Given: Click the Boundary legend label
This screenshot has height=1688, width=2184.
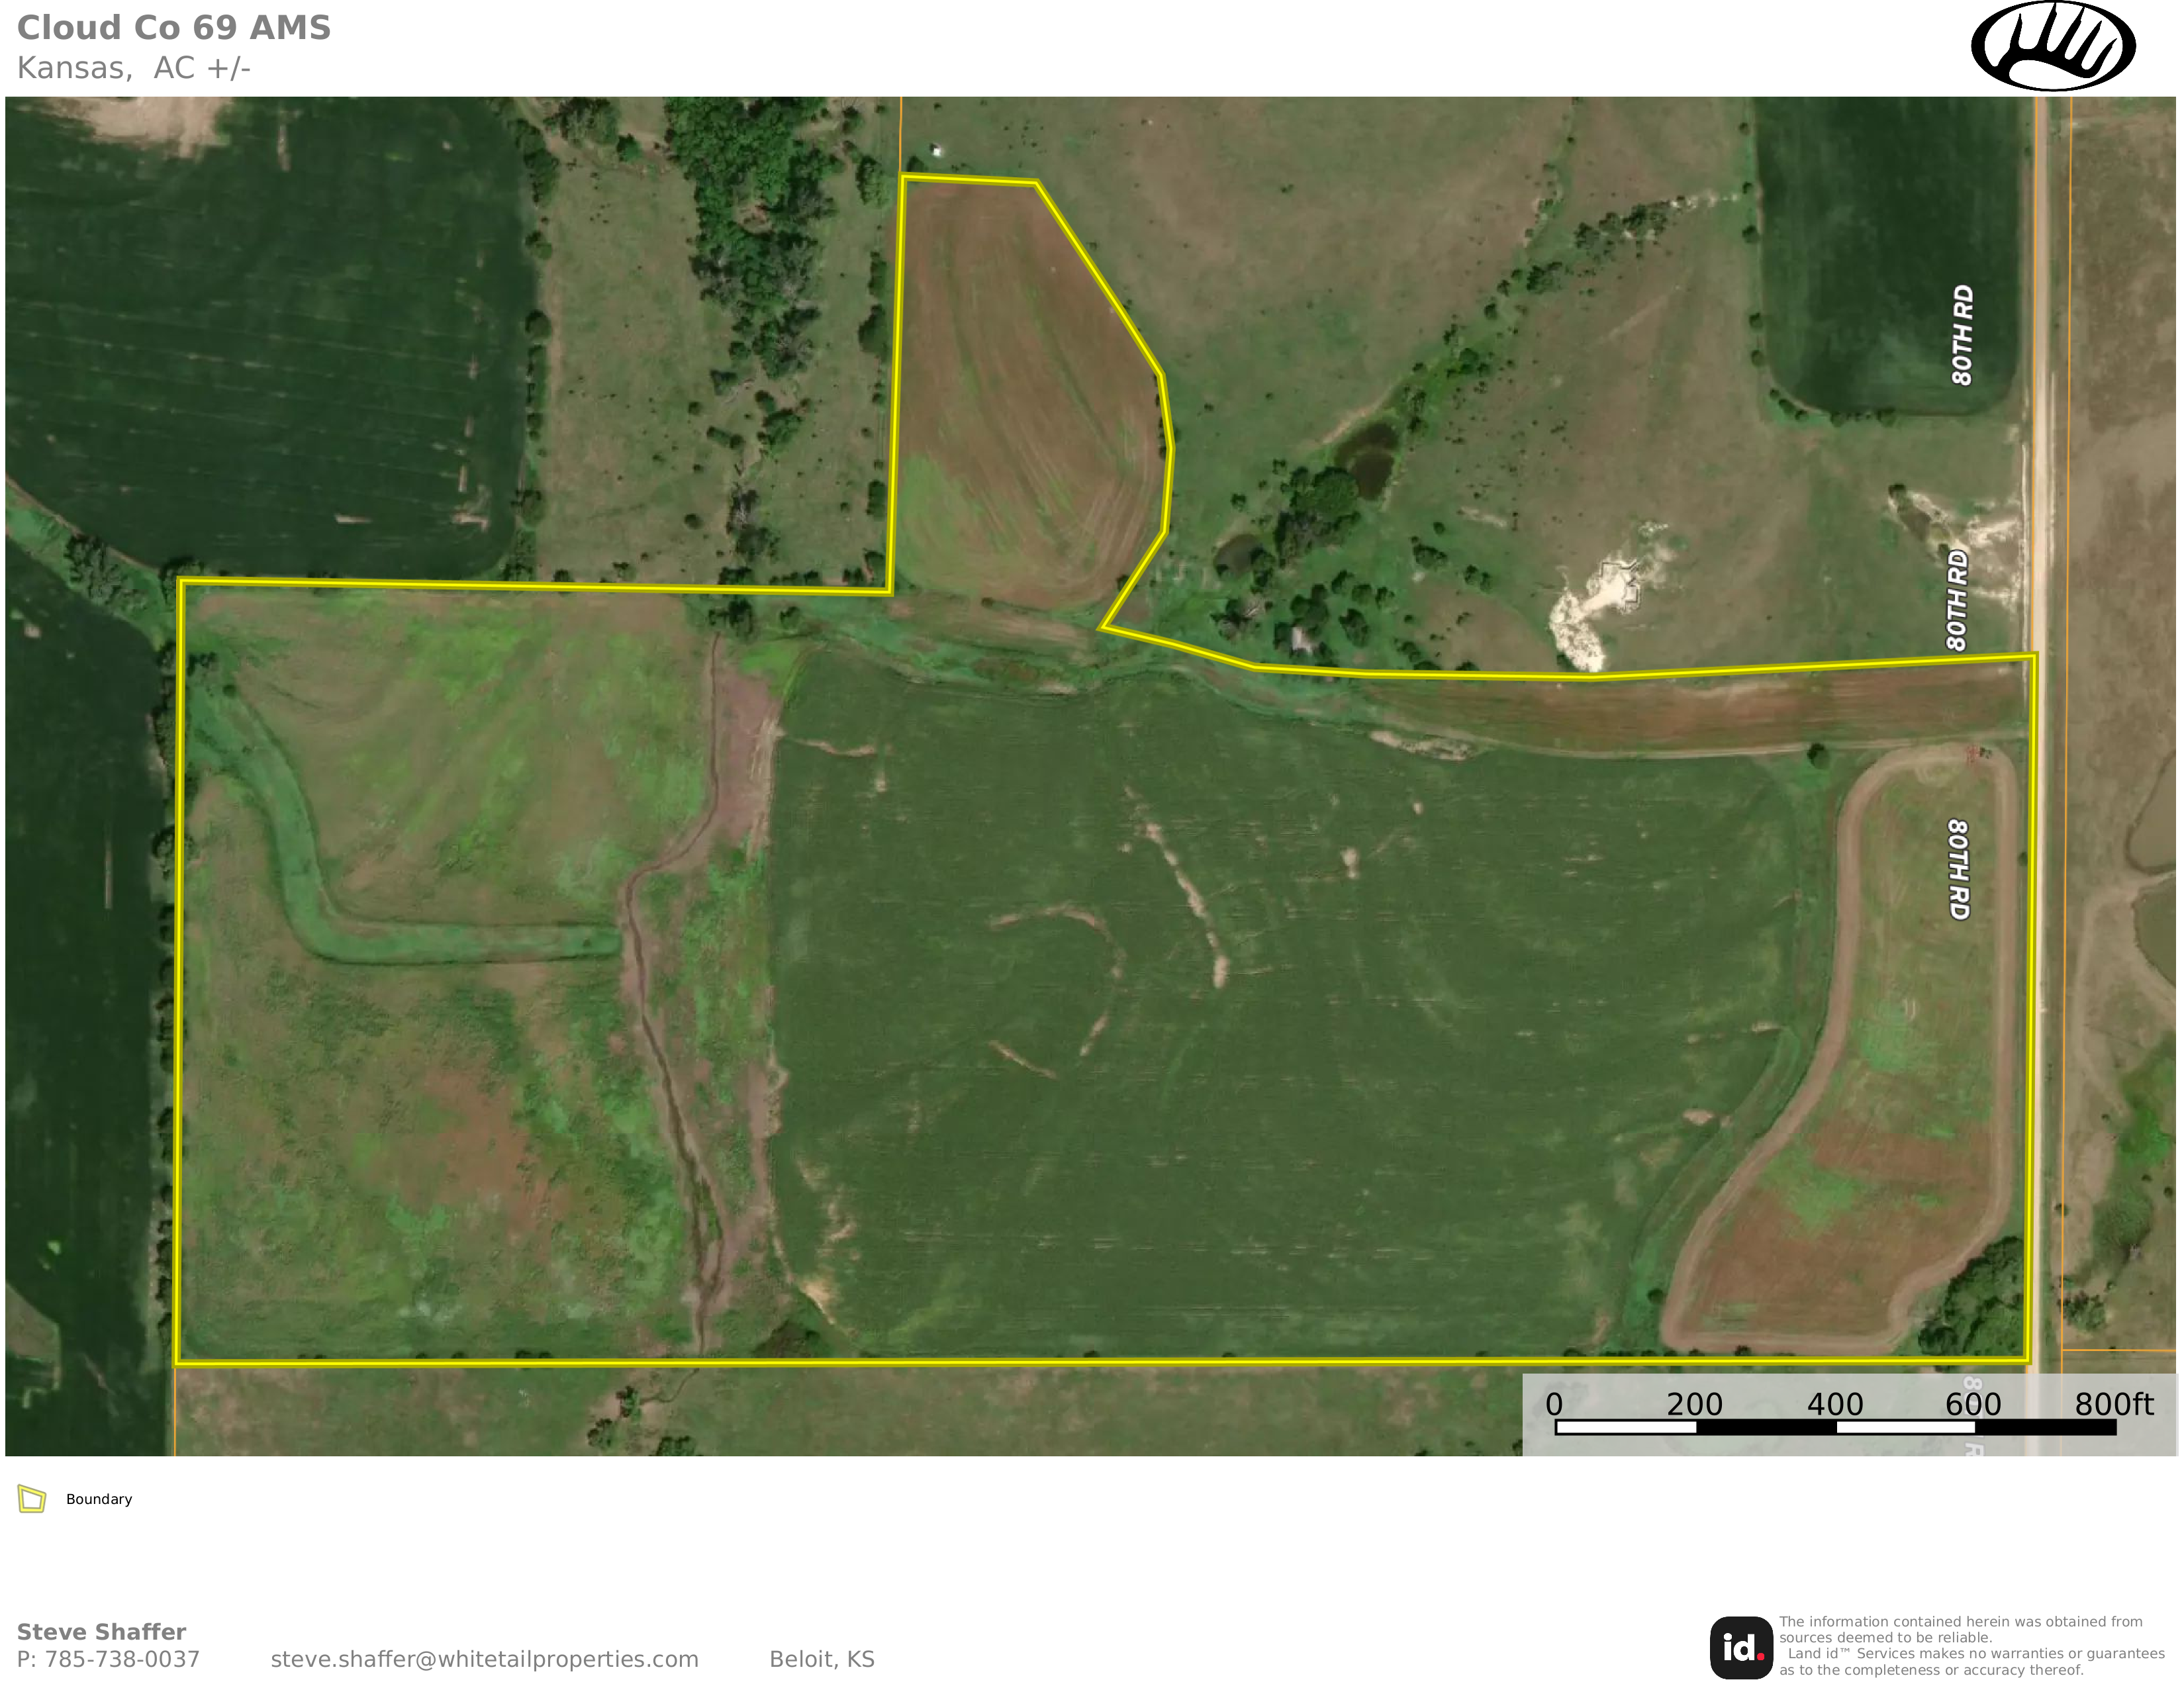Looking at the screenshot, I should (x=99, y=1499).
